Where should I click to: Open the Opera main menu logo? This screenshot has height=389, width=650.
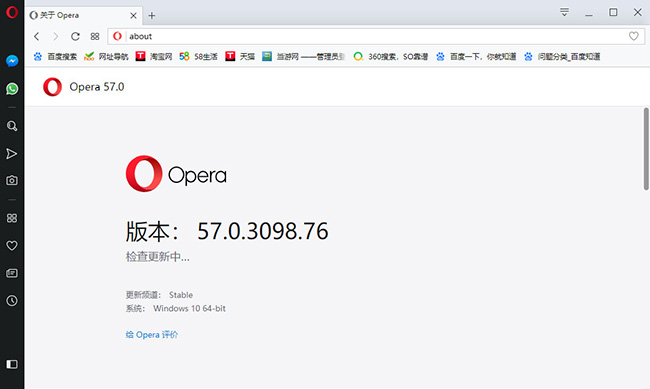coord(12,12)
